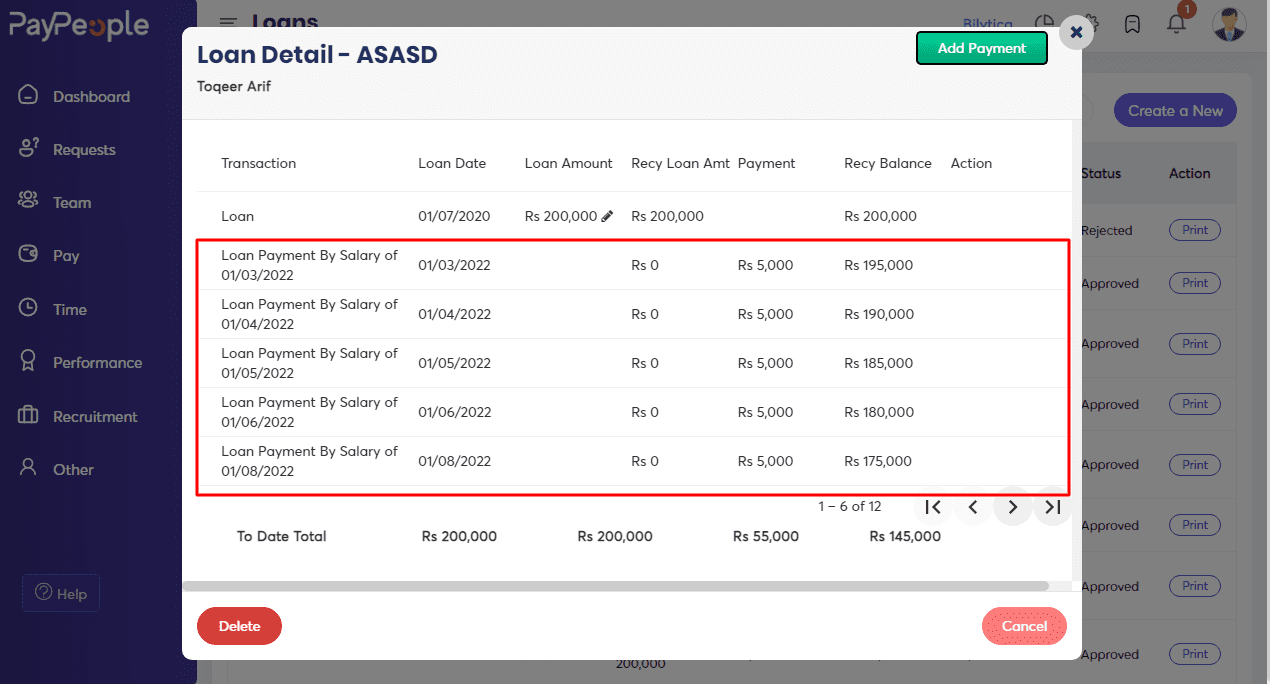This screenshot has height=684, width=1270.
Task: Open the bookmarks icon in the header
Action: click(1132, 24)
